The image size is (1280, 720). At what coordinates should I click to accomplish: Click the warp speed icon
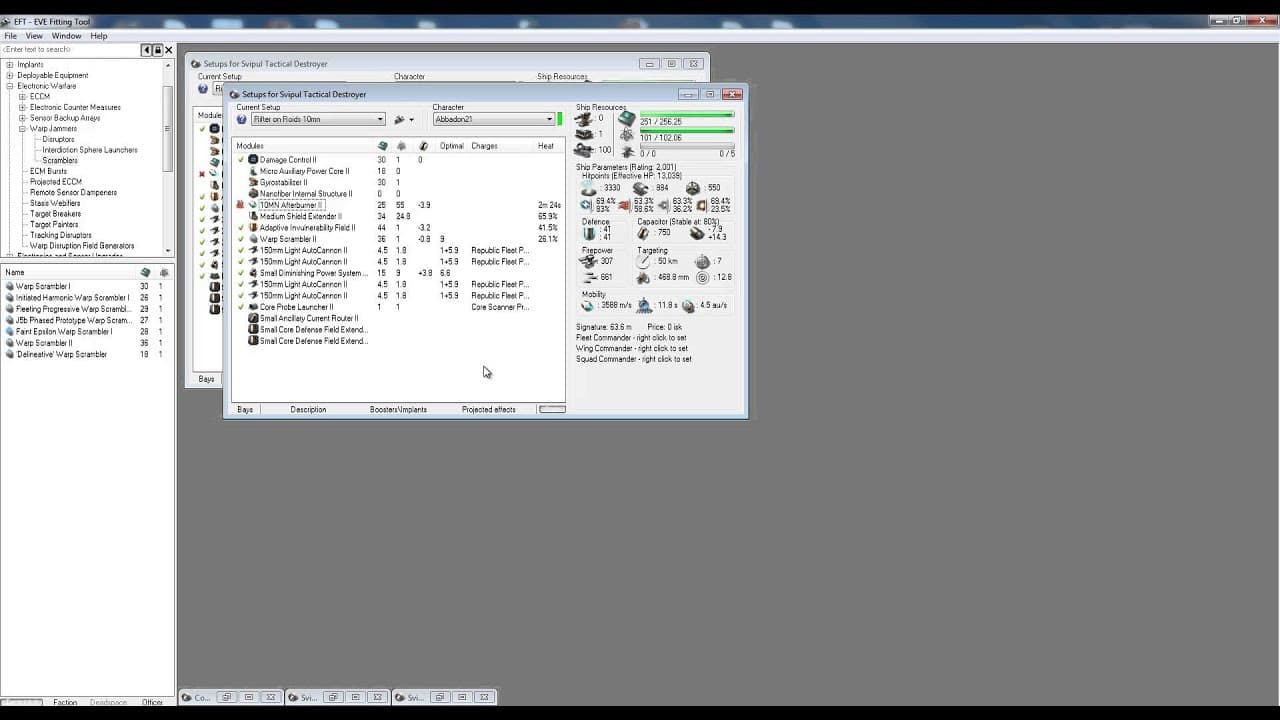[x=688, y=306]
